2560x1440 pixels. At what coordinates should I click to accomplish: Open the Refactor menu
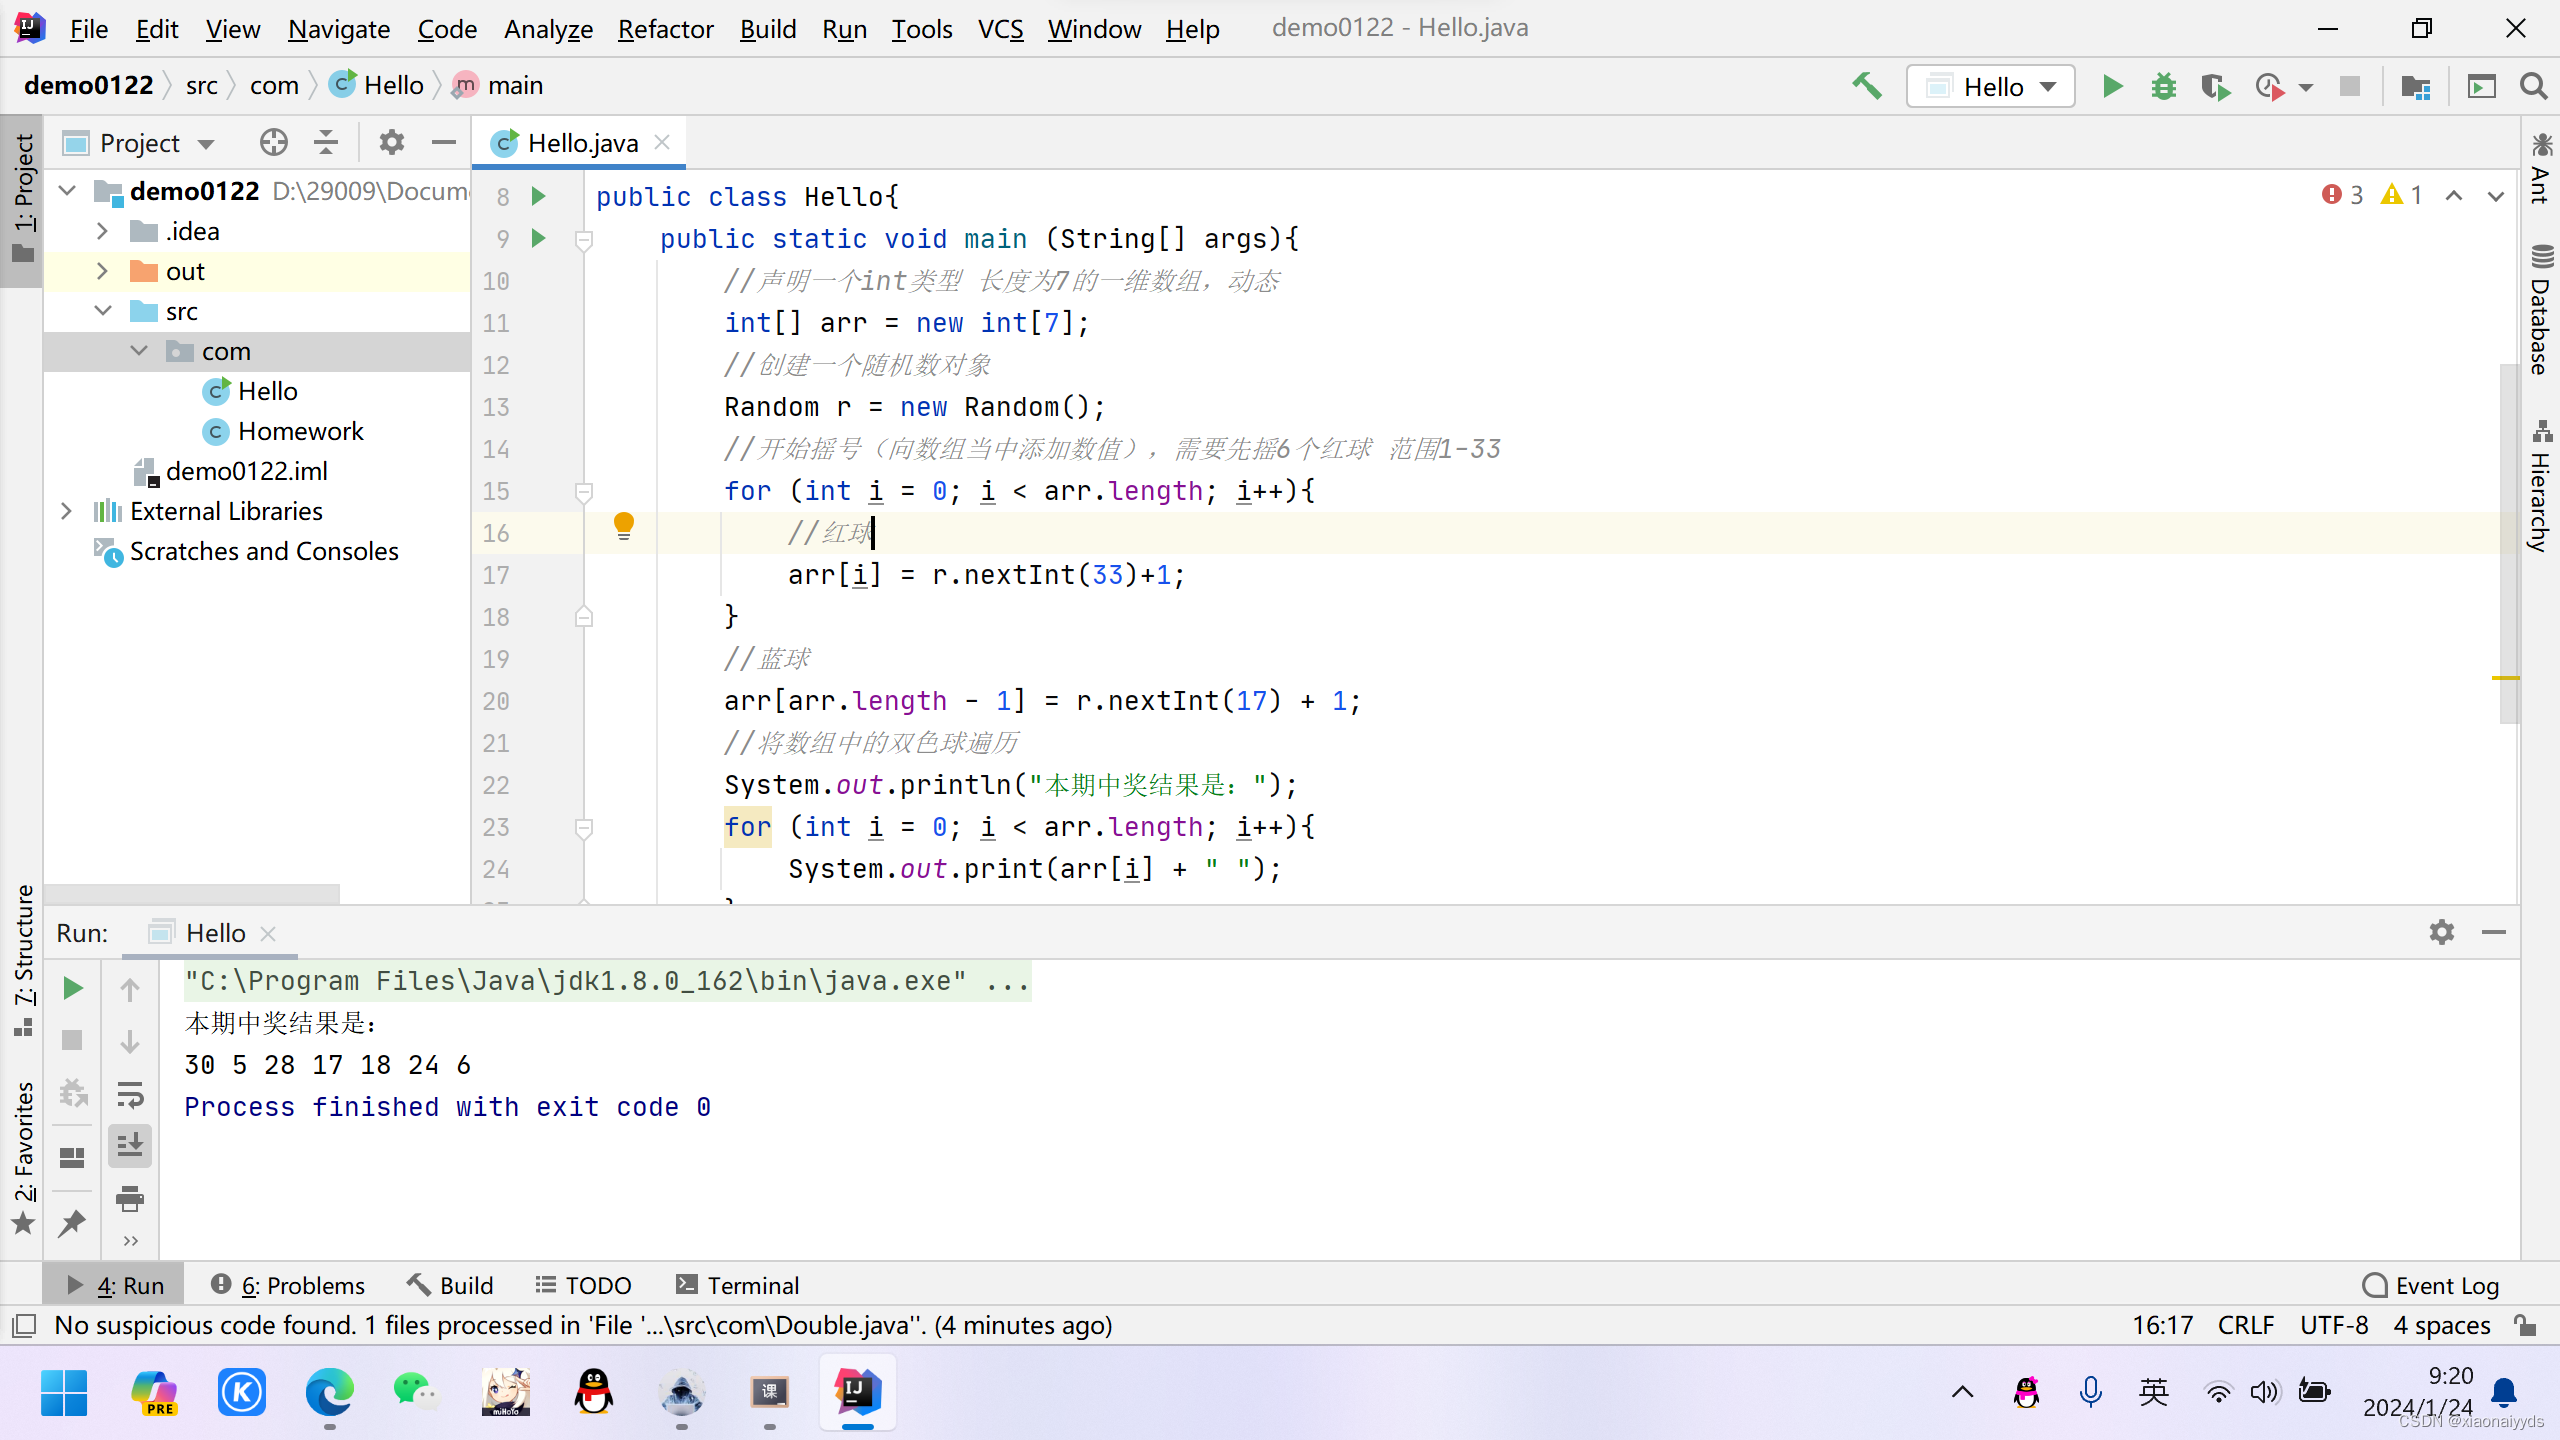point(665,29)
